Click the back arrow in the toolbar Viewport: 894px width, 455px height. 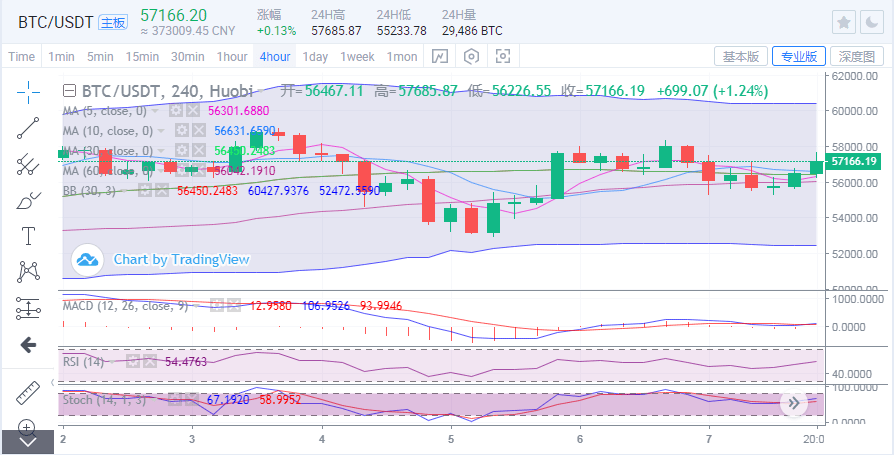coord(27,344)
